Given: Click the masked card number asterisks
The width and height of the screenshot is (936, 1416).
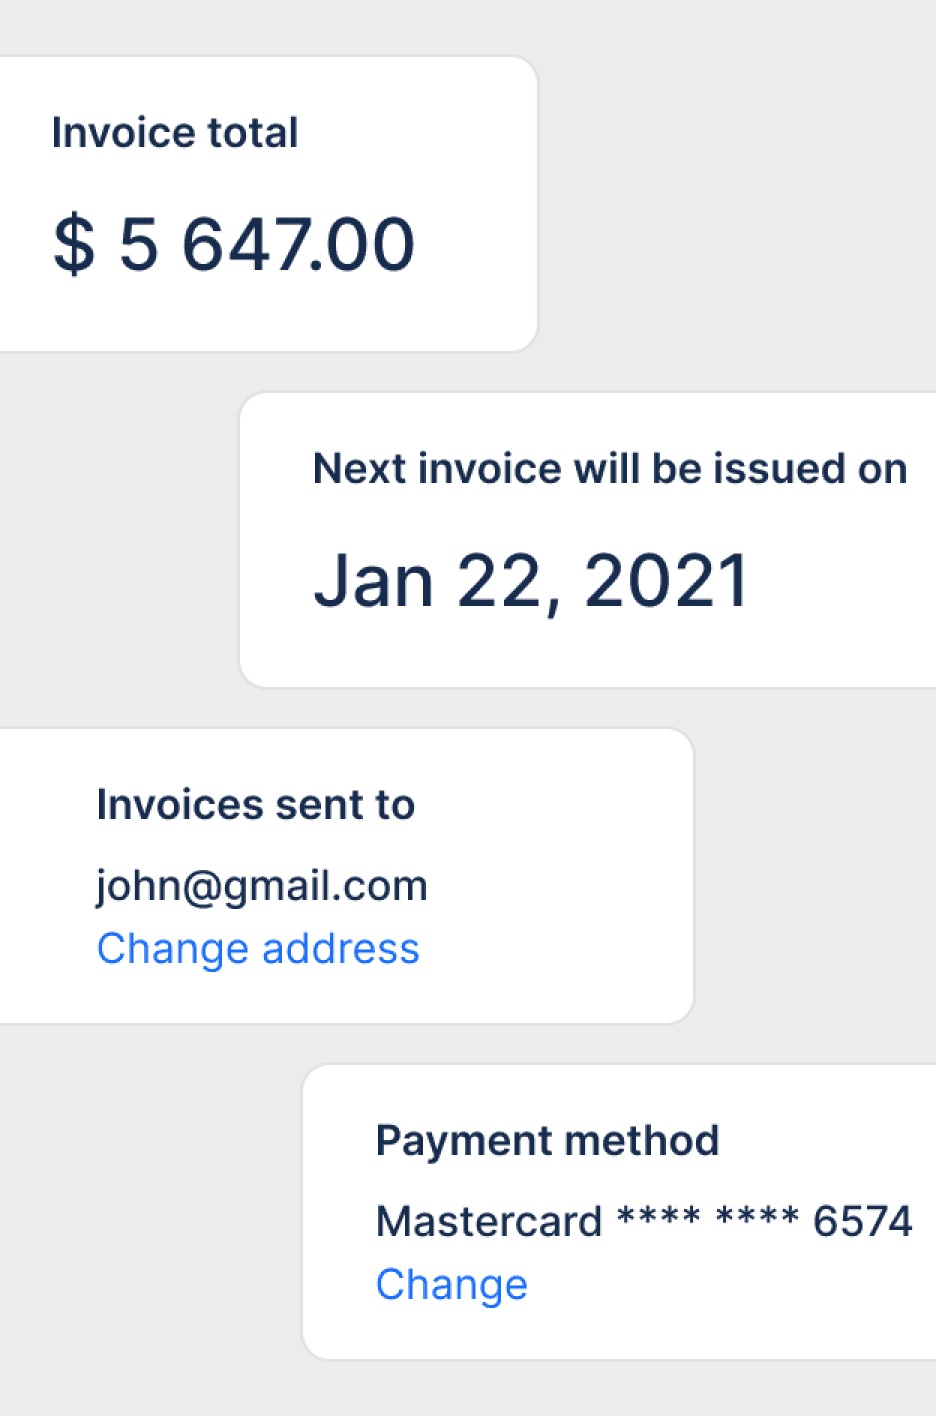Looking at the screenshot, I should [x=708, y=1218].
